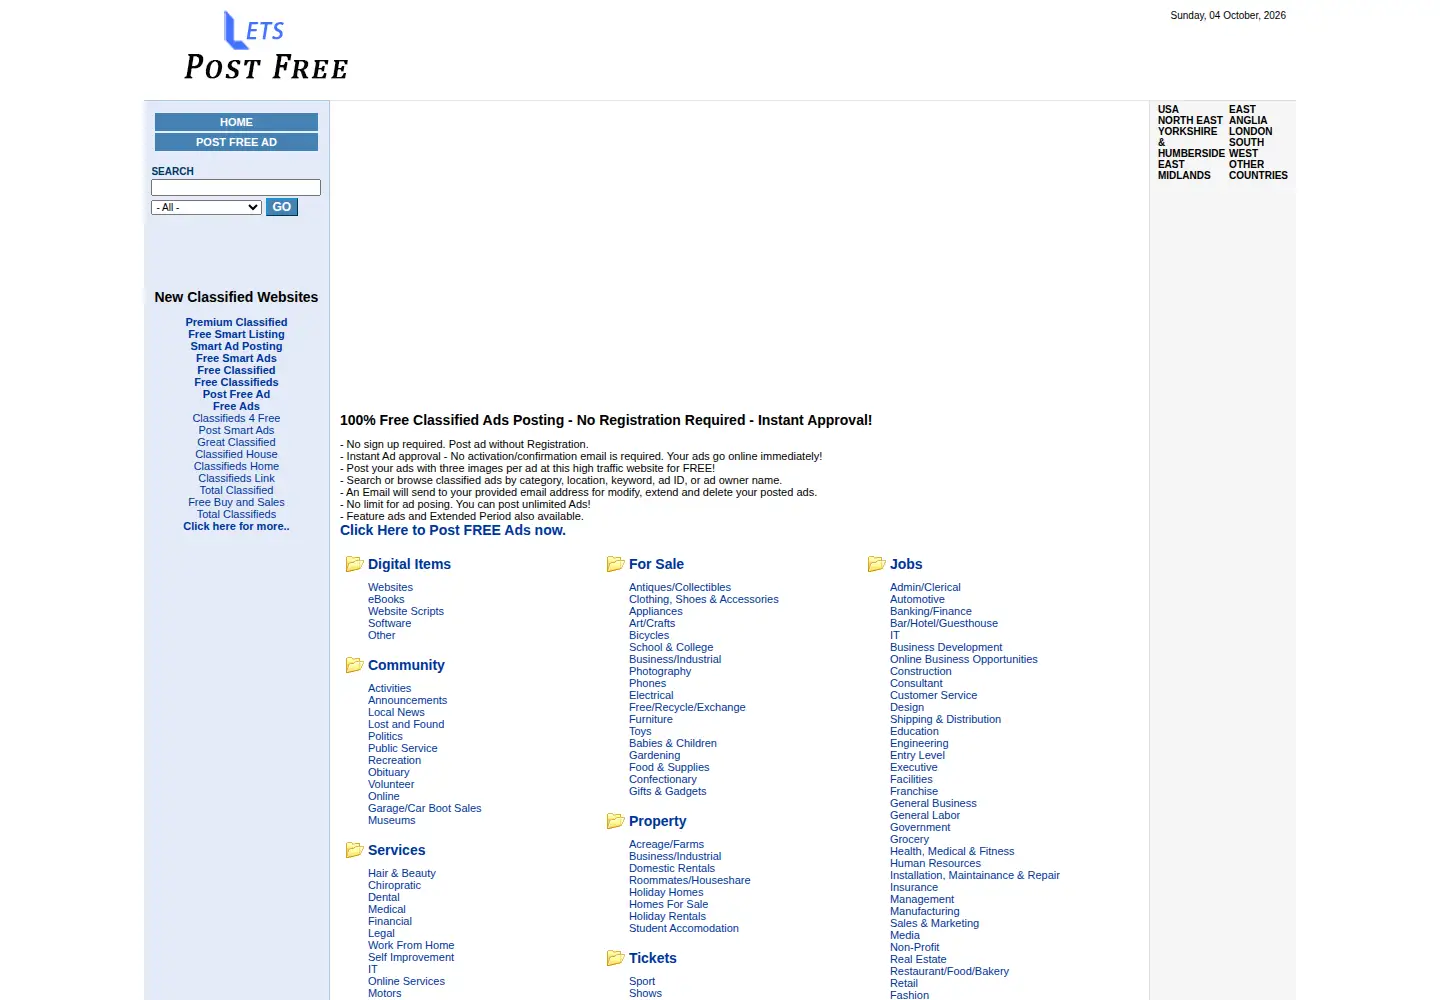This screenshot has width=1440, height=1000.
Task: Browse the Sales & Marketing jobs
Action: click(x=934, y=923)
